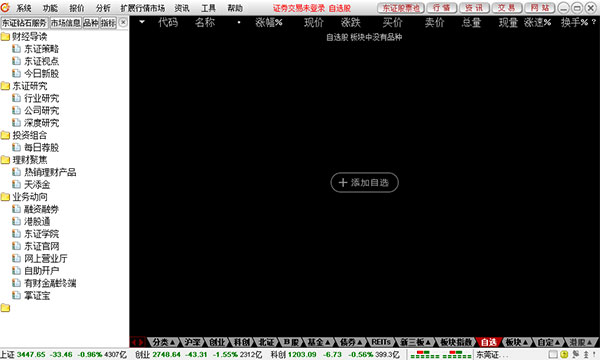600x360 pixels.
Task: Click the 添加自选 button
Action: point(364,182)
